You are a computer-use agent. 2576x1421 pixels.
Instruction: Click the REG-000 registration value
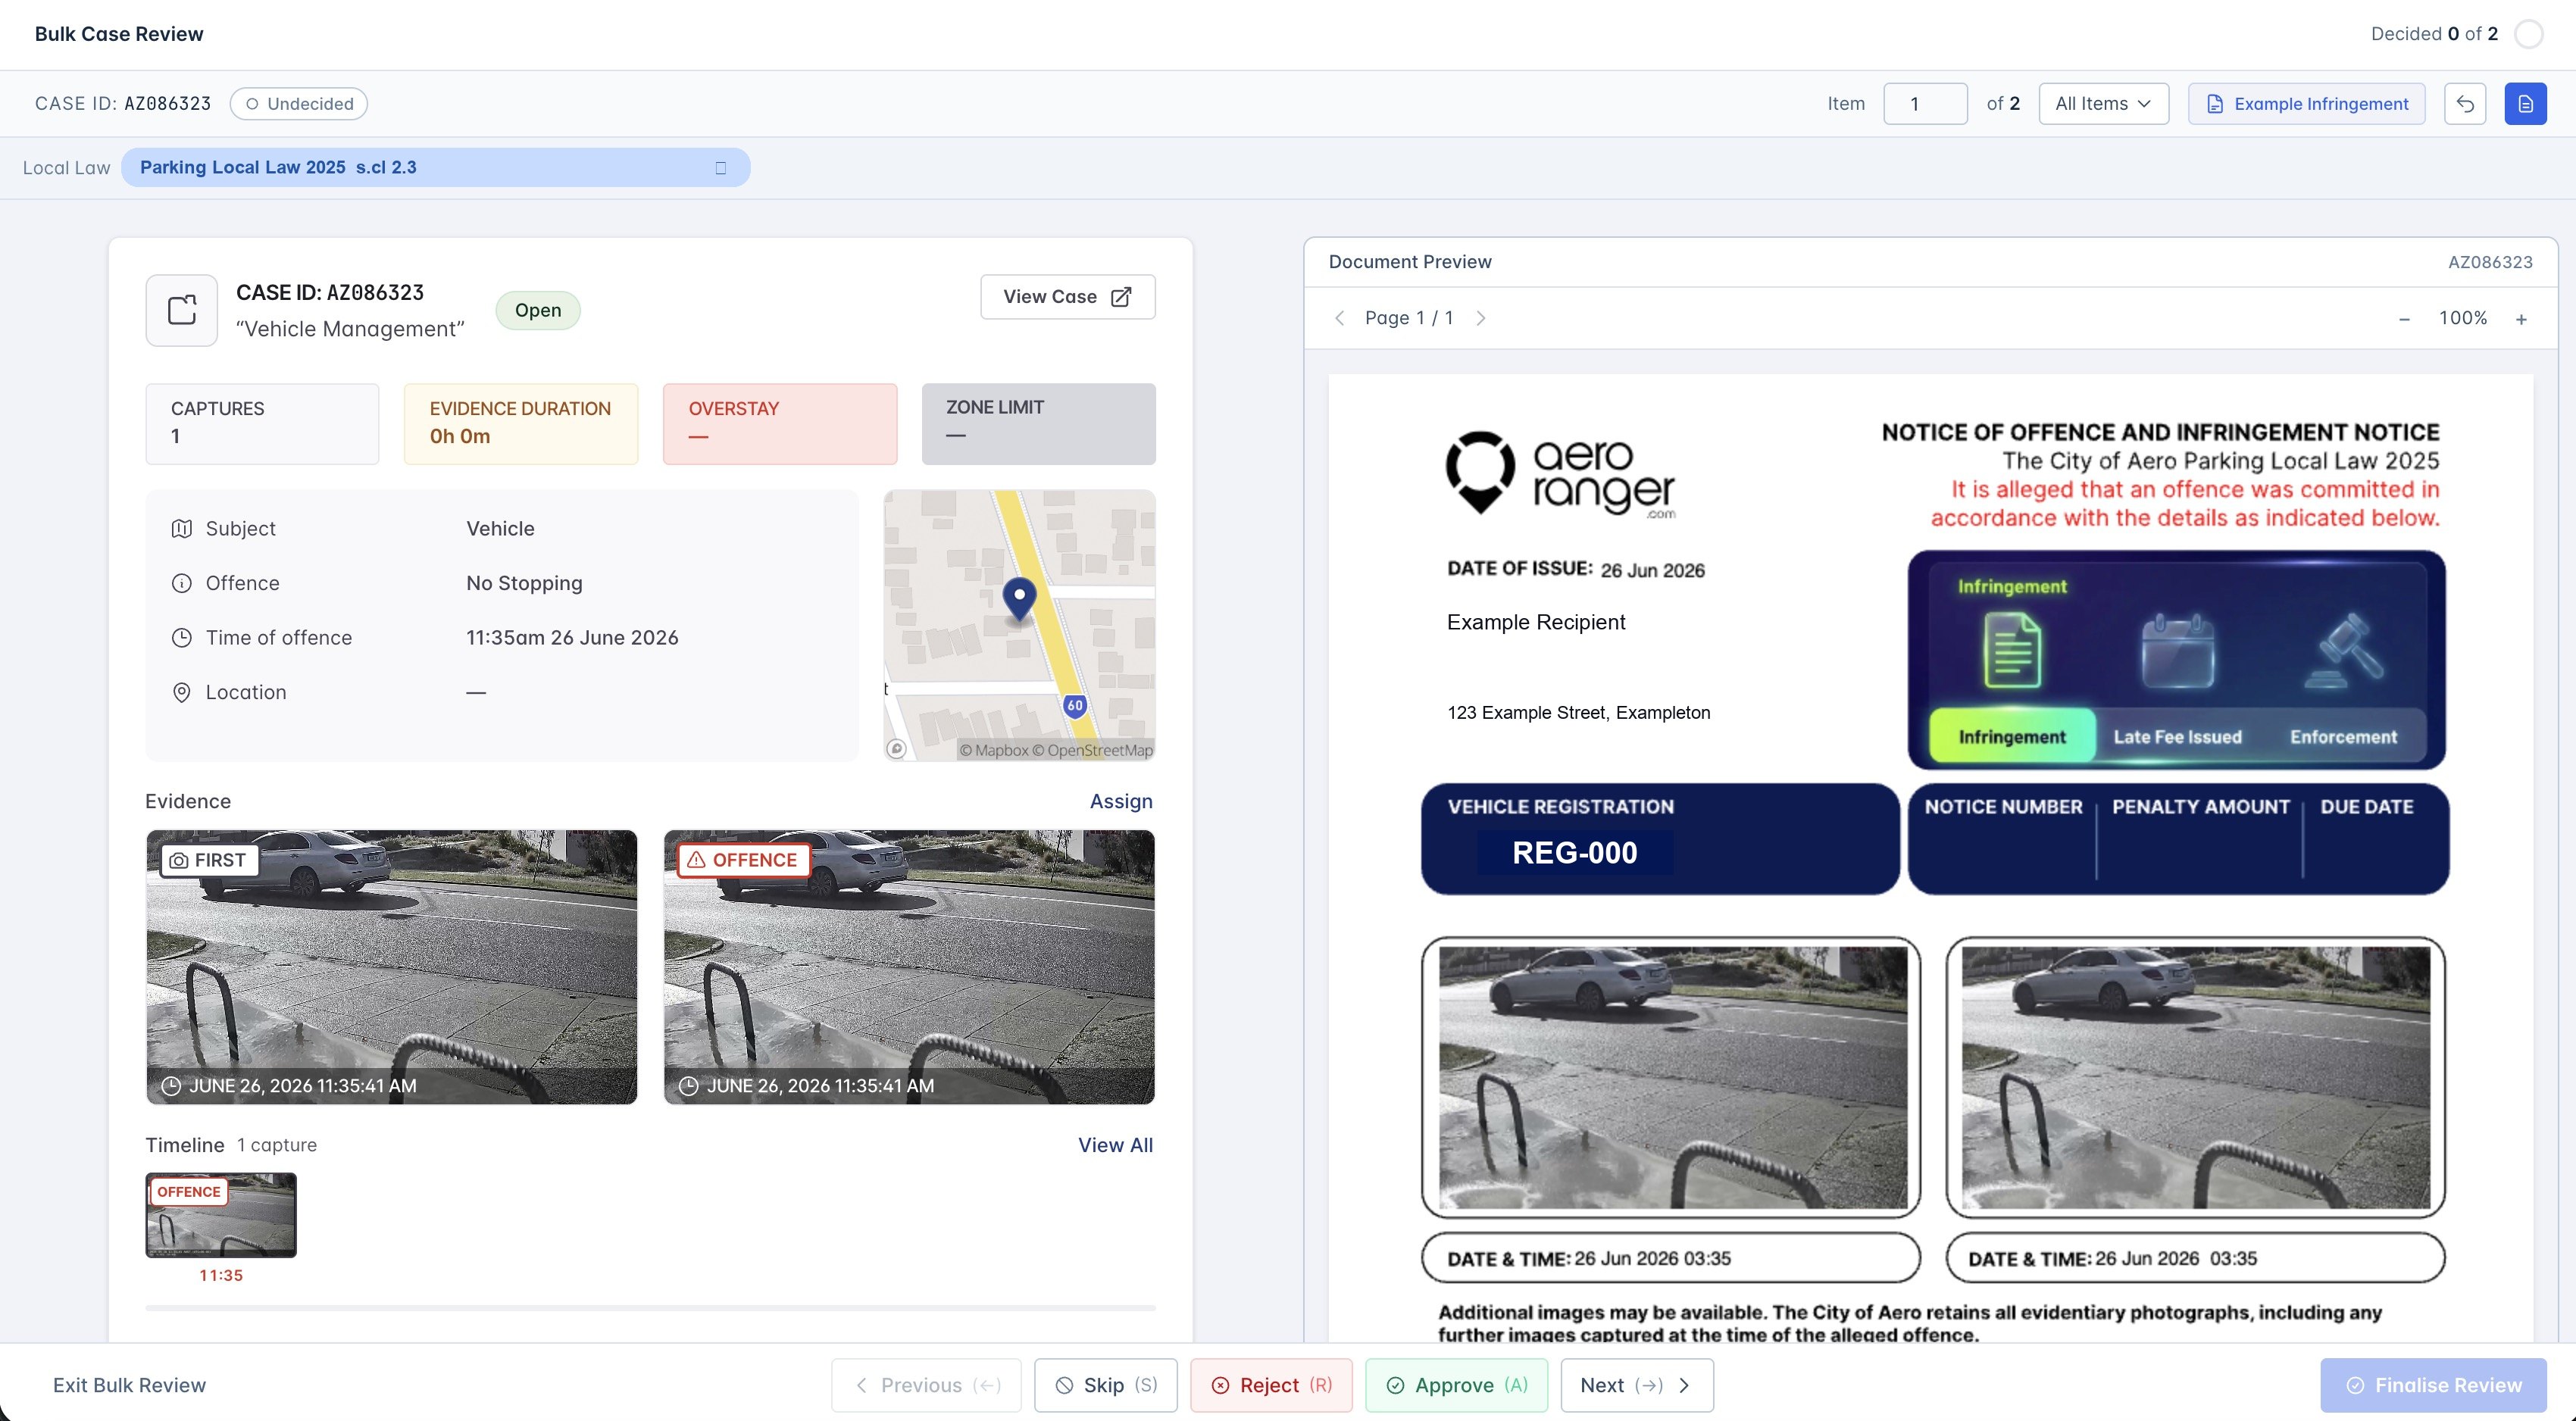1574,853
